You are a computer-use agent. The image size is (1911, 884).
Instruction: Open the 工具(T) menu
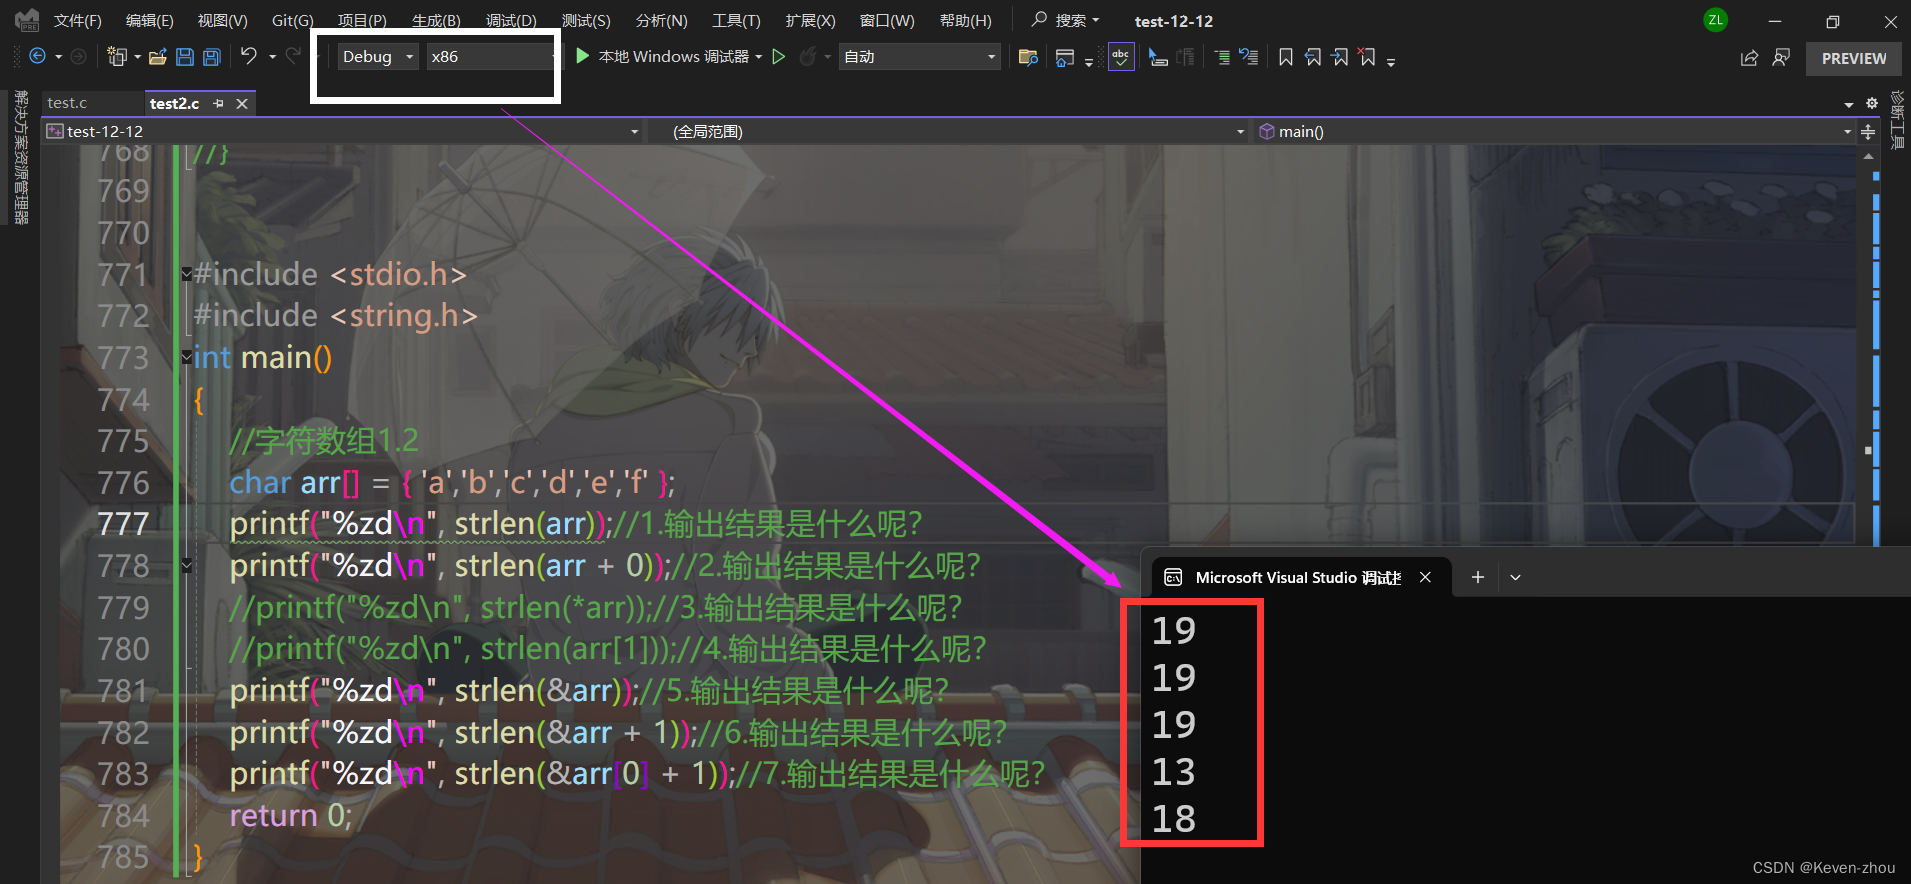pyautogui.click(x=736, y=20)
